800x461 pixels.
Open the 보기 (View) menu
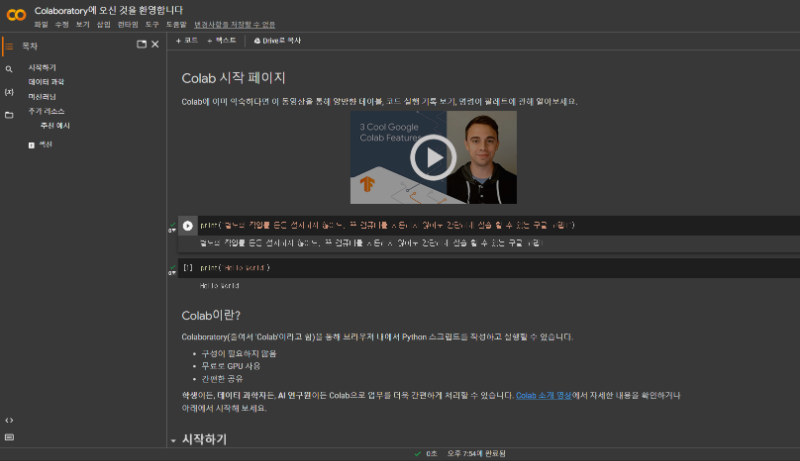click(x=83, y=24)
